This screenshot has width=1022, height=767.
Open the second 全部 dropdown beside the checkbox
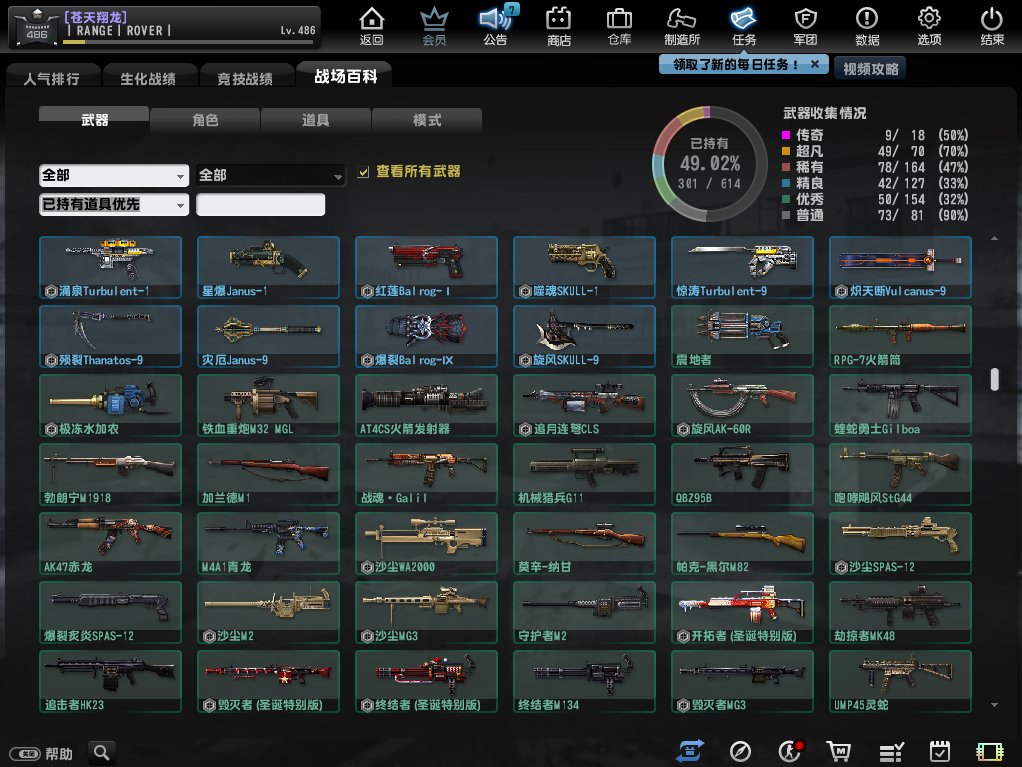pyautogui.click(x=271, y=175)
